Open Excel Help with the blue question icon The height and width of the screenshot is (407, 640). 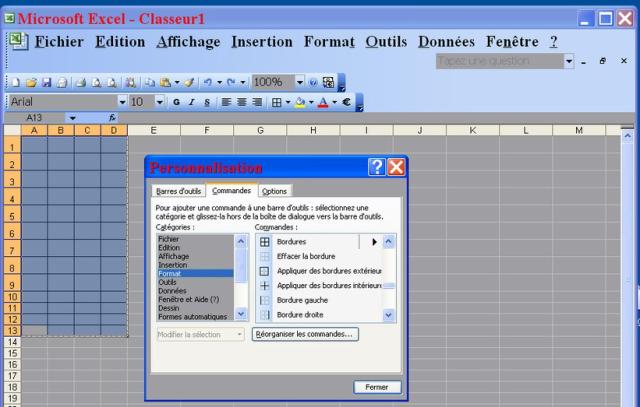313,82
